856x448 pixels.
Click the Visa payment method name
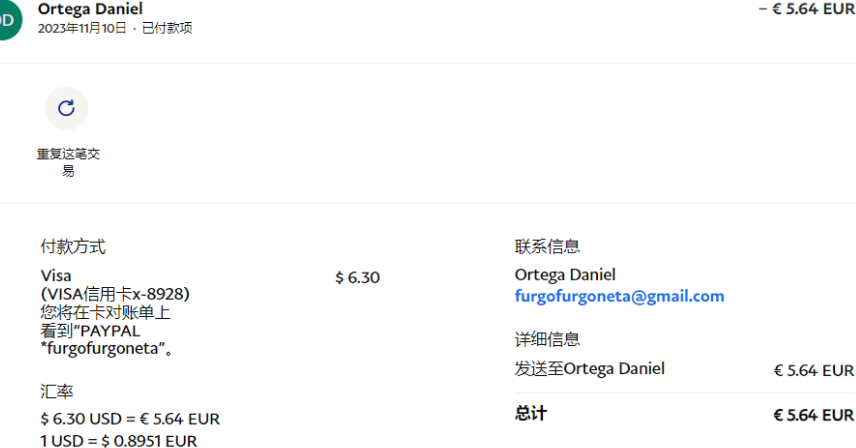(56, 276)
